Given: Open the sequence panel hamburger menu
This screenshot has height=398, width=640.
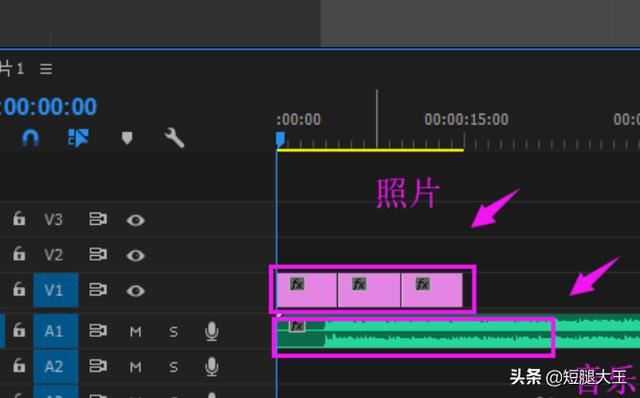Looking at the screenshot, I should (x=46, y=69).
